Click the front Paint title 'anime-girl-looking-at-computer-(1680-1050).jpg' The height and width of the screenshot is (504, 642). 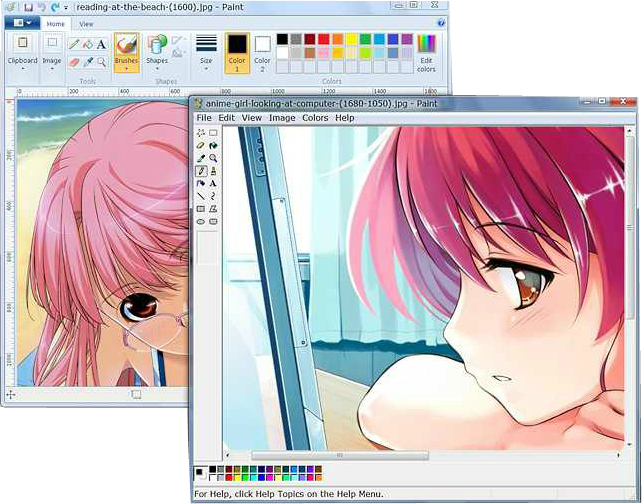307,104
